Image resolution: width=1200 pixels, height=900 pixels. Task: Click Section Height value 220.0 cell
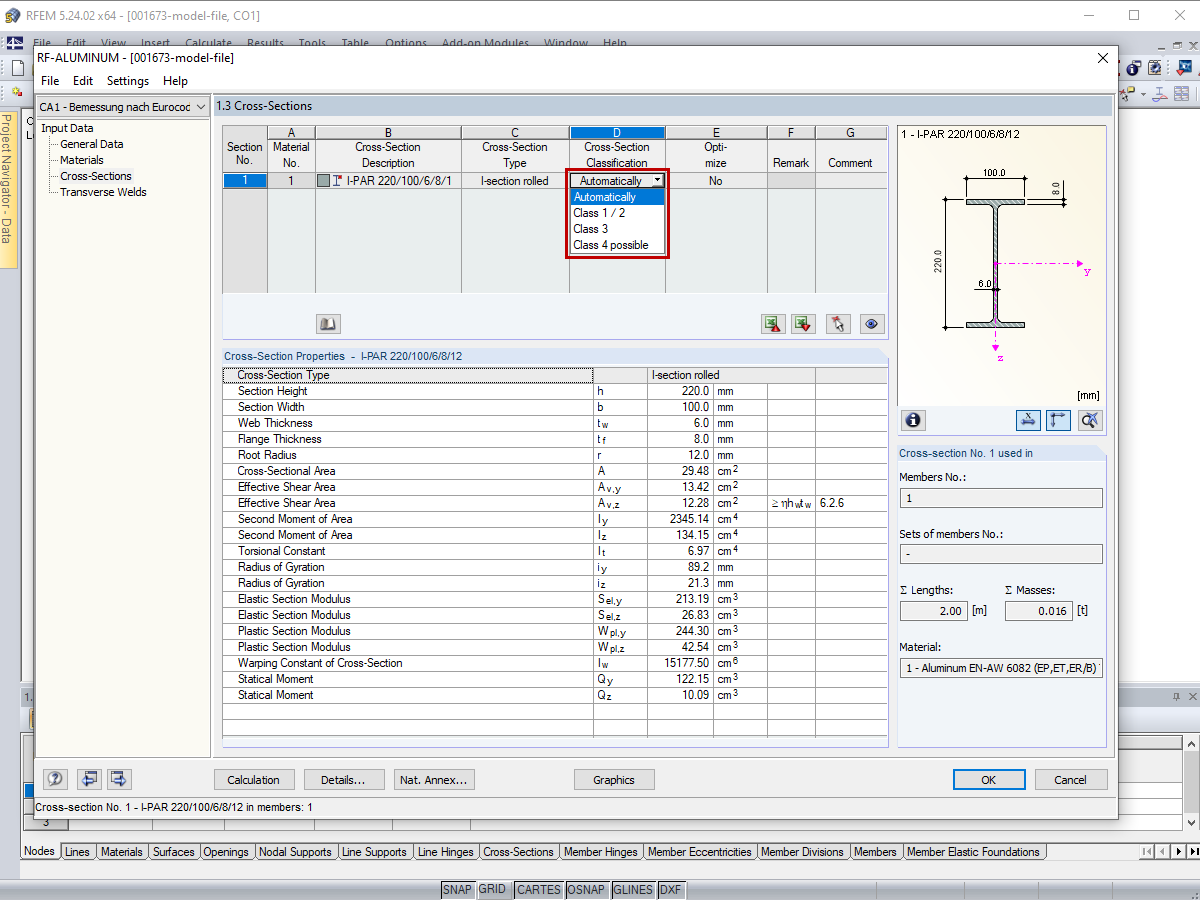[680, 391]
